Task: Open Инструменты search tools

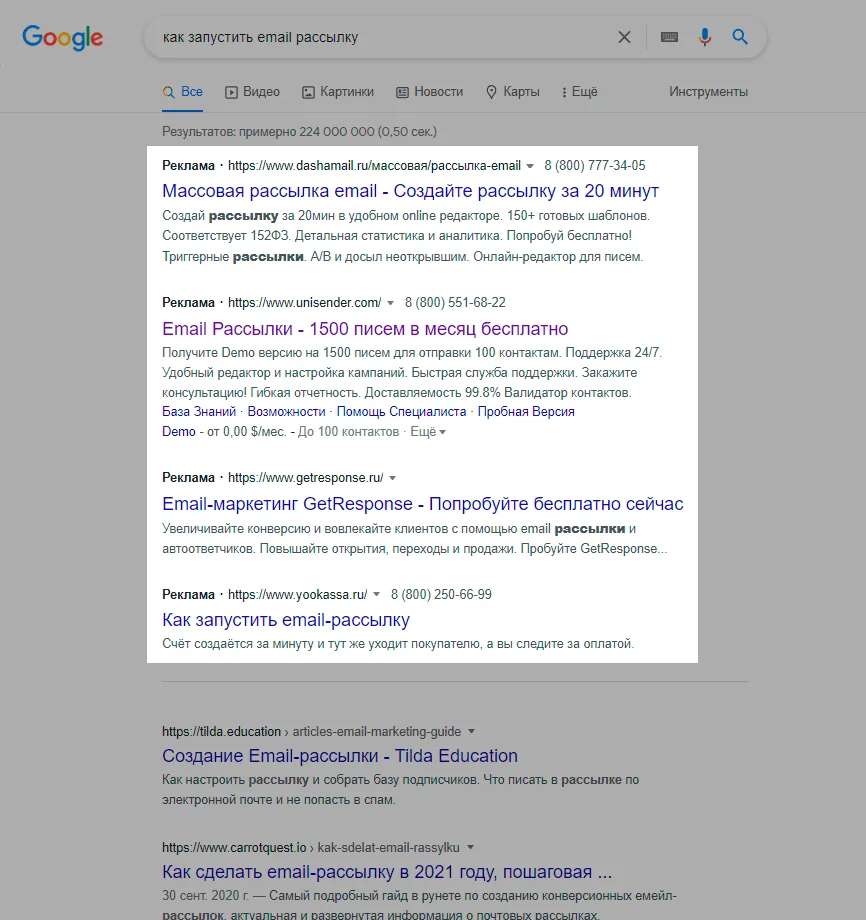Action: tap(708, 92)
